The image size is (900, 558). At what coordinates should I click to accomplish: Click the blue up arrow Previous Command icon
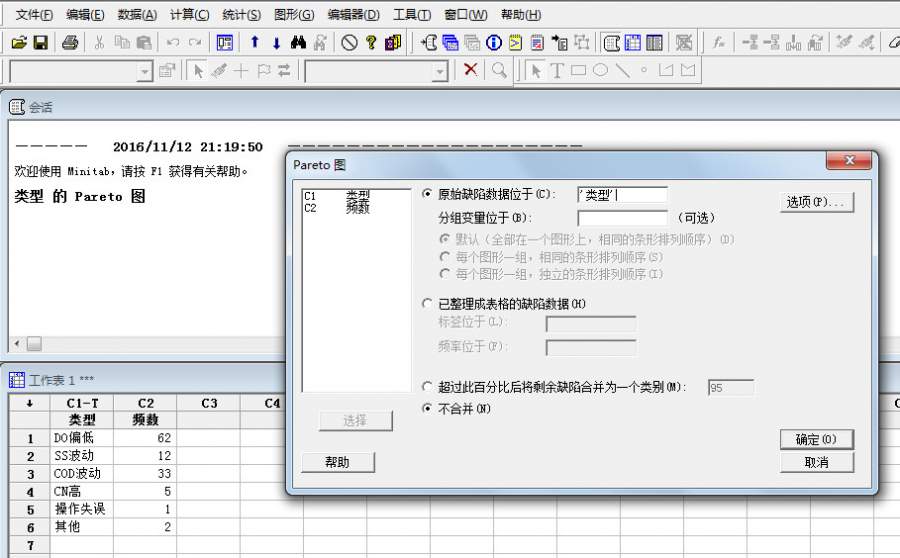(x=255, y=42)
